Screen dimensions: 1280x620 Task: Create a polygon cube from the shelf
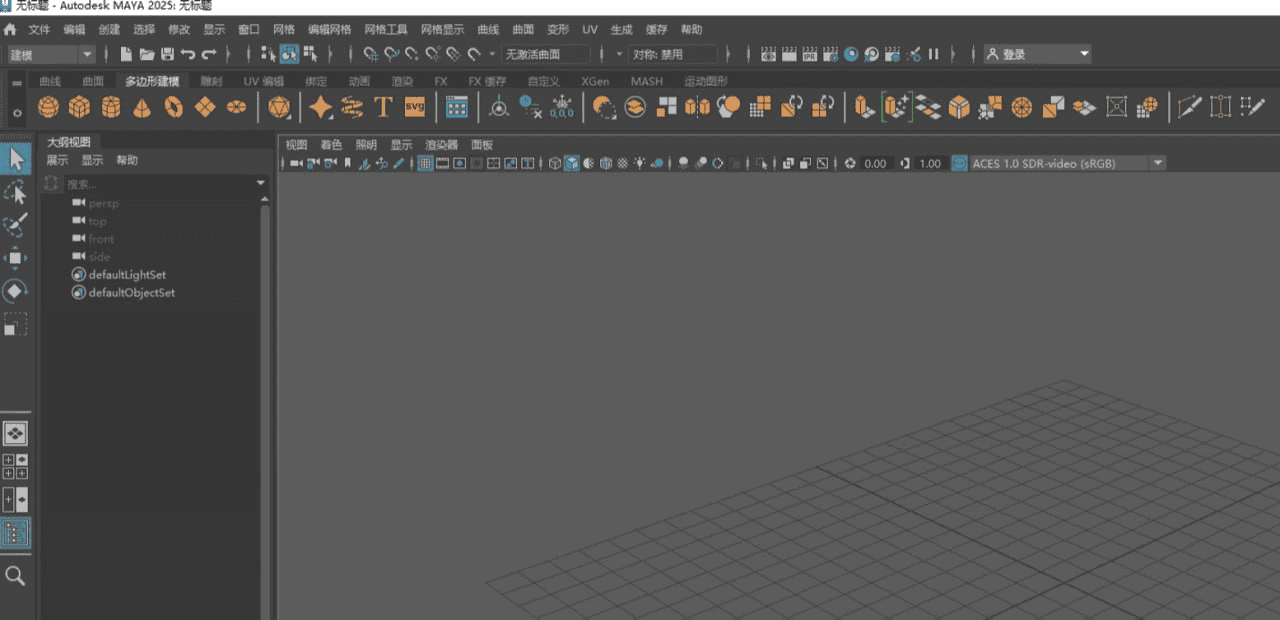tap(79, 107)
